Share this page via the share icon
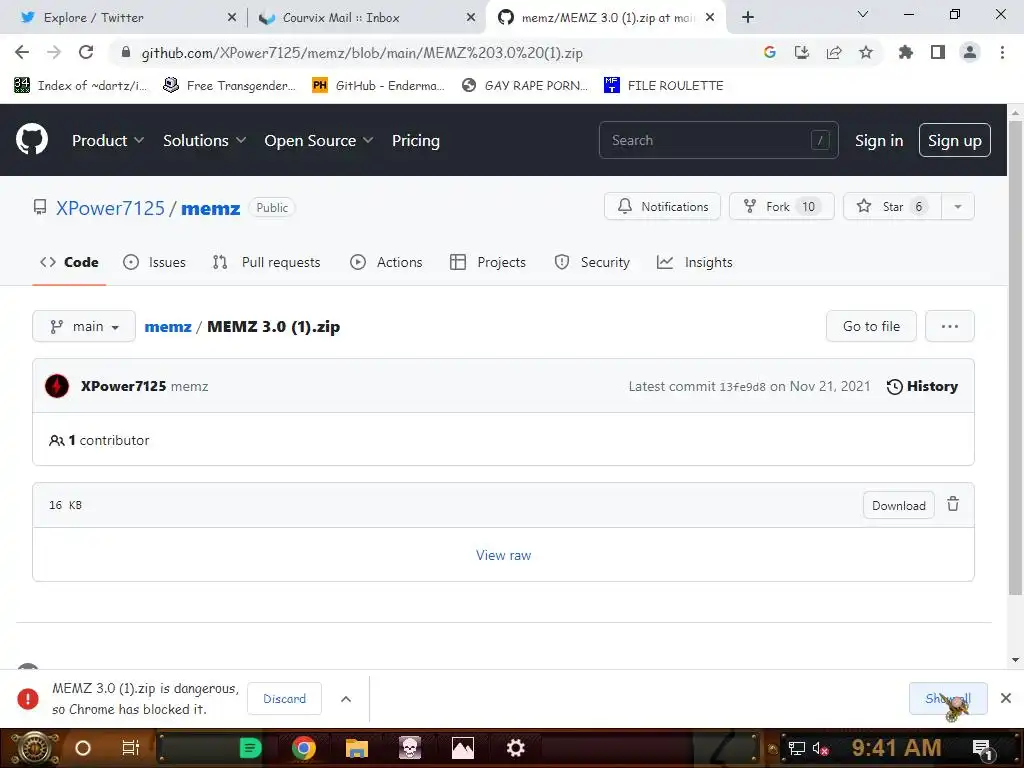 click(834, 52)
